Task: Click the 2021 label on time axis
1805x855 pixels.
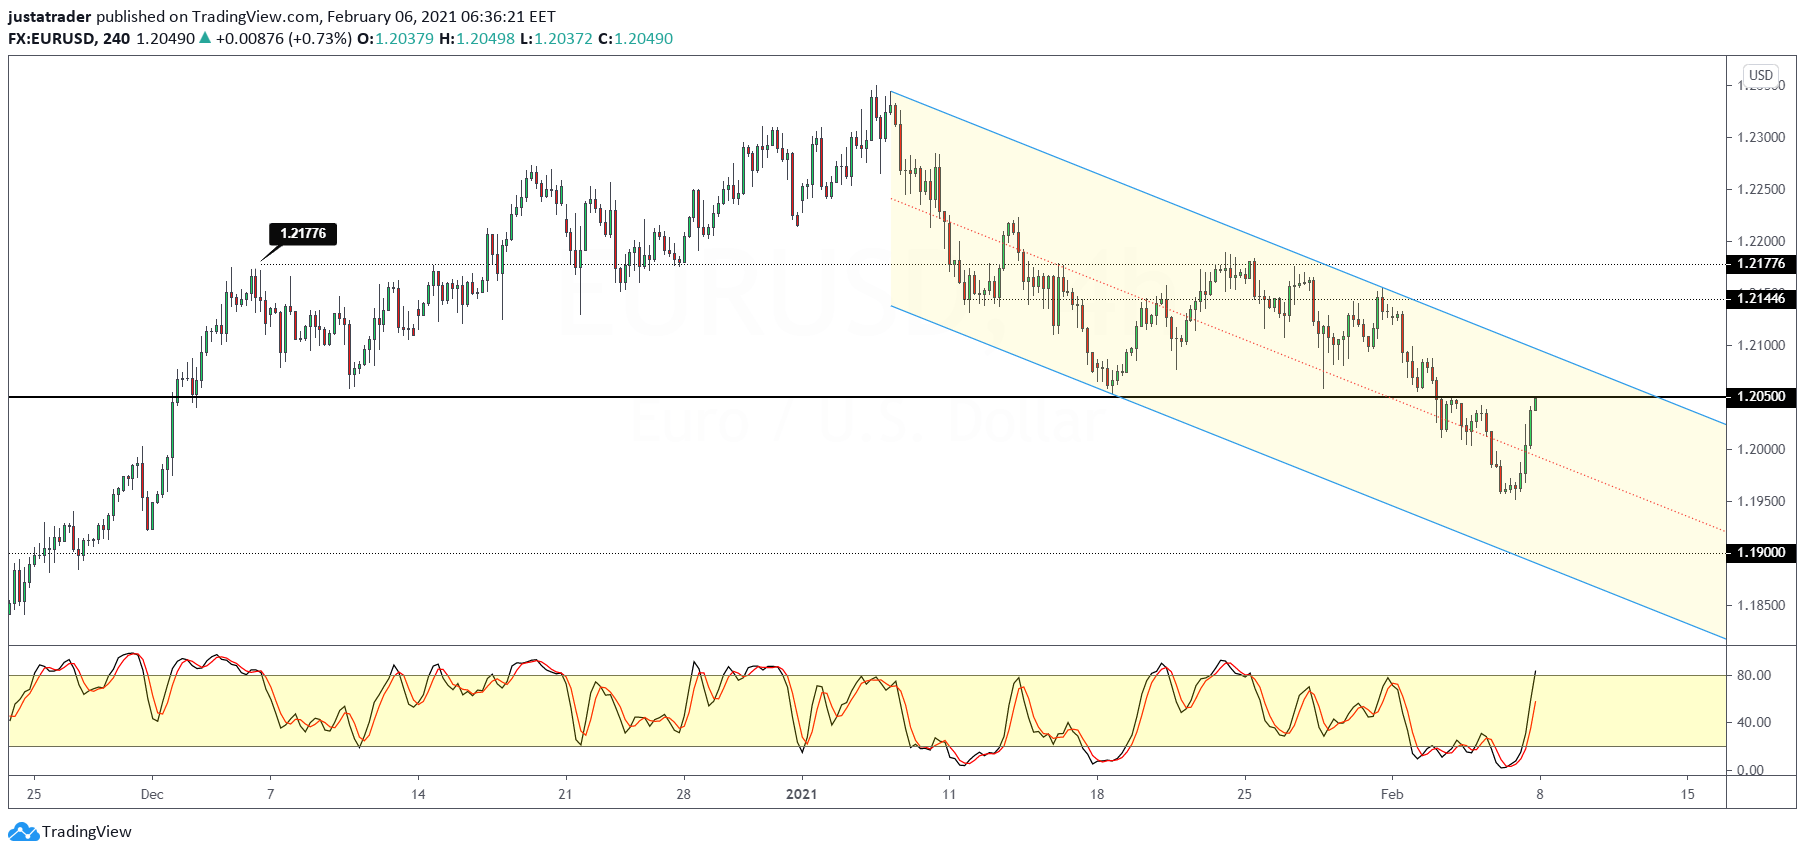Action: (x=801, y=795)
